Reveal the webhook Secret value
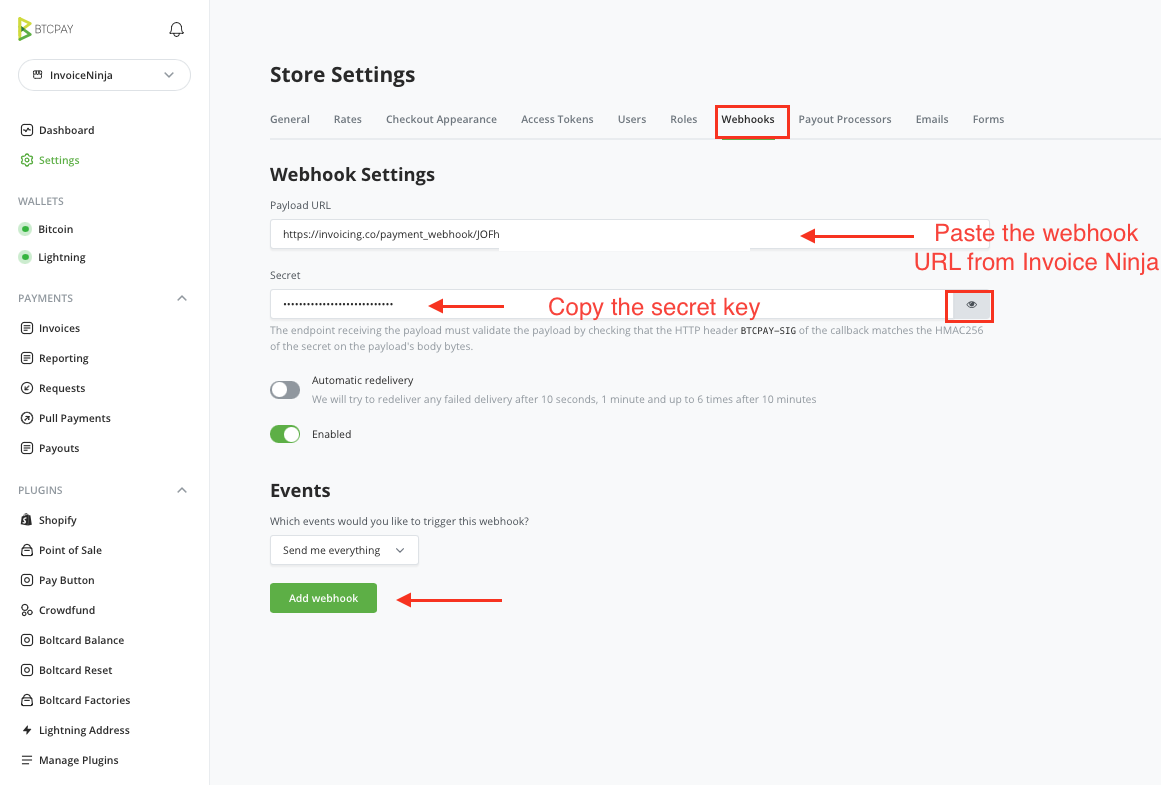This screenshot has height=785, width=1161. pyautogui.click(x=968, y=305)
